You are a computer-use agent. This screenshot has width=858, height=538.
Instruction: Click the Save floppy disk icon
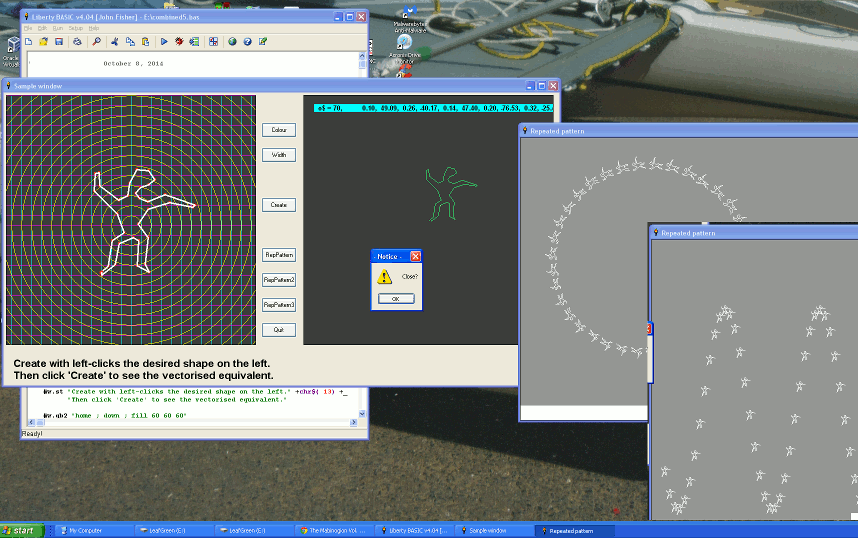[x=59, y=42]
